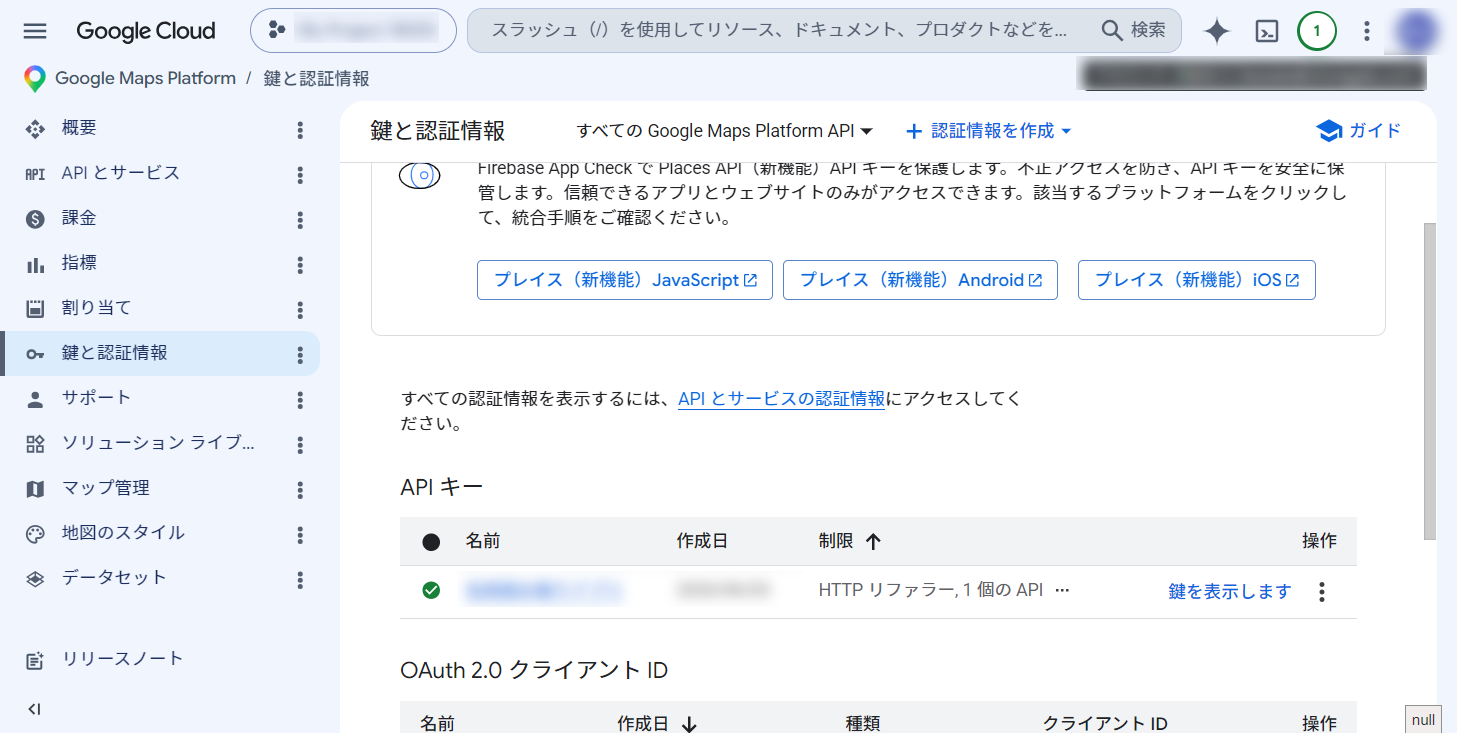Open notifications badge showing 1

pos(1317,31)
